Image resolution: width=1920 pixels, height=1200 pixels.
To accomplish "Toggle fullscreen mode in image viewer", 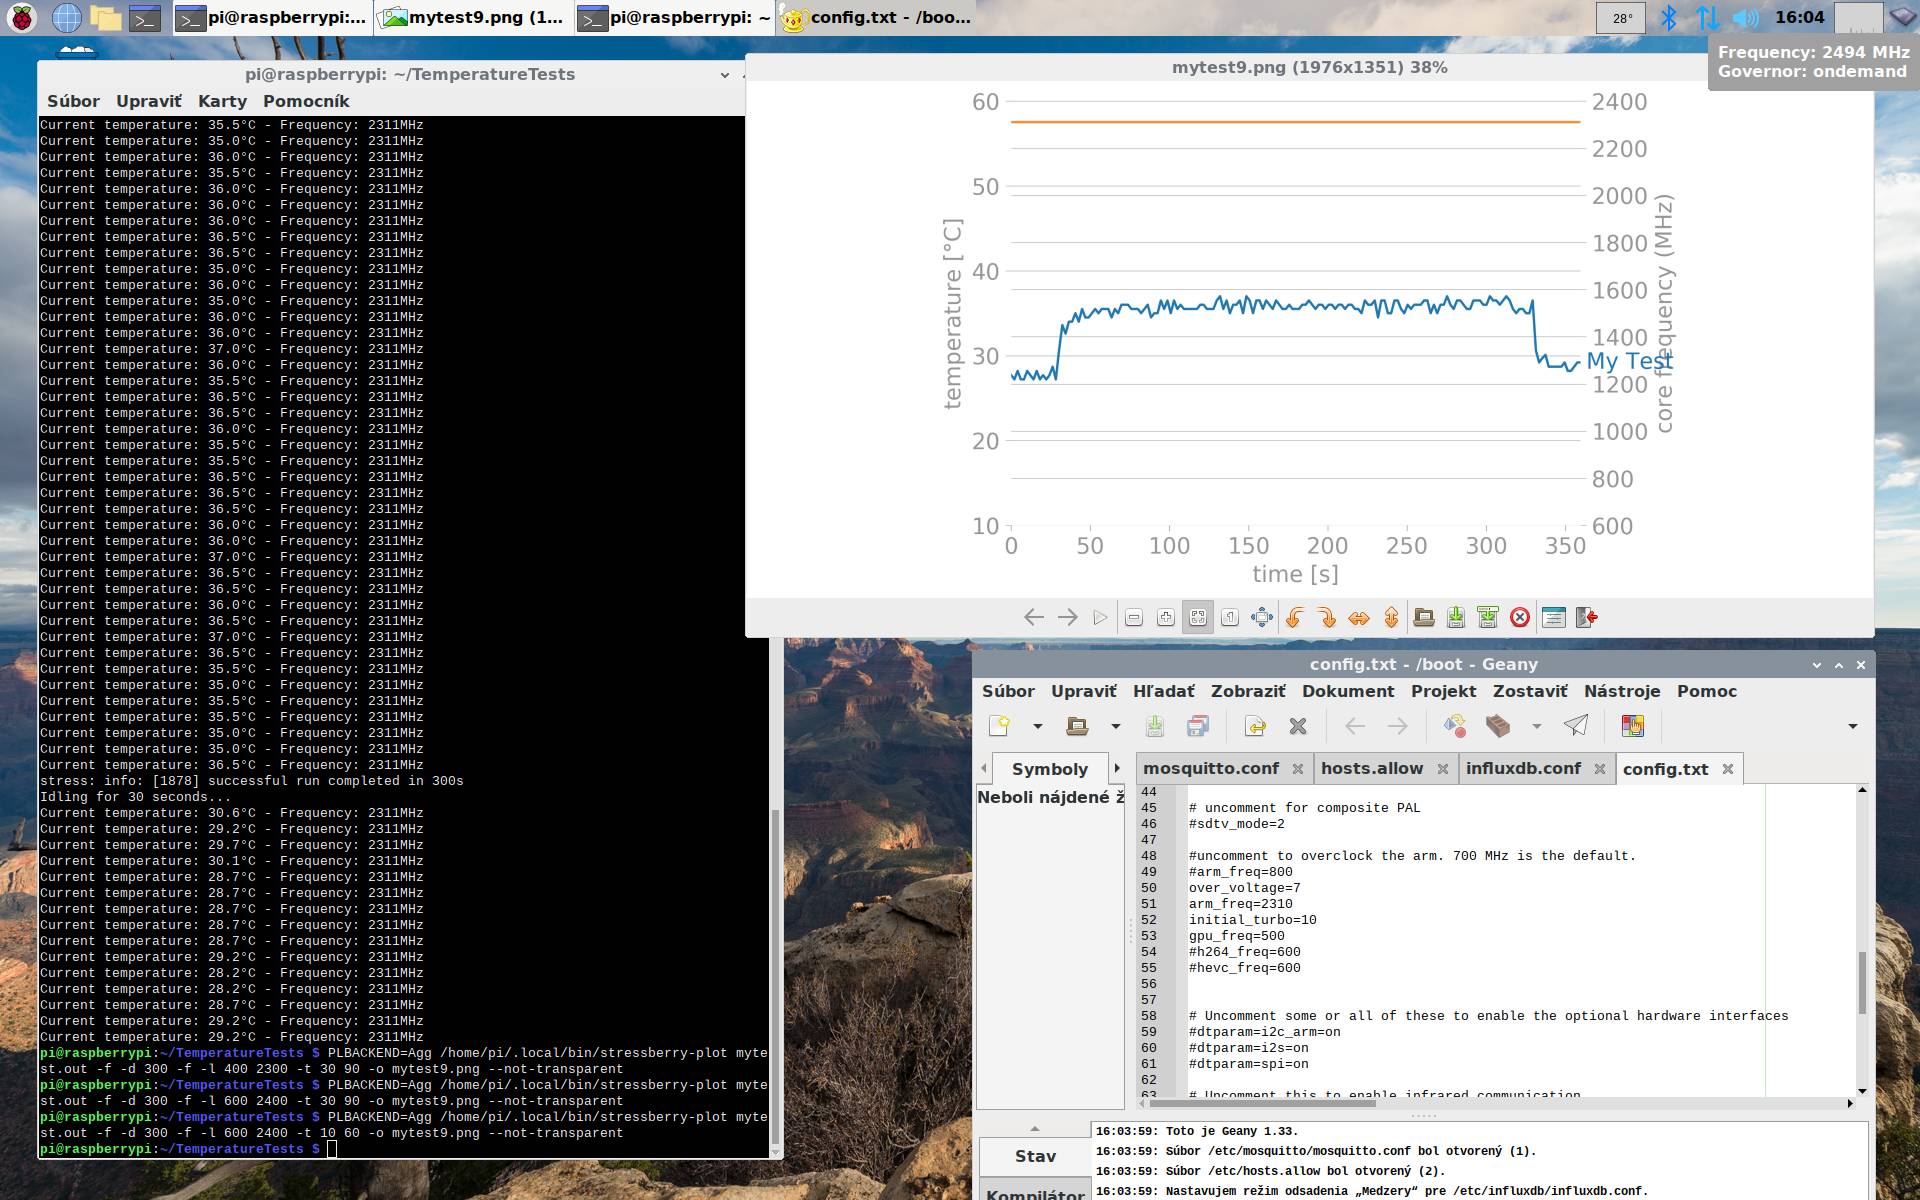I will pos(1262,618).
